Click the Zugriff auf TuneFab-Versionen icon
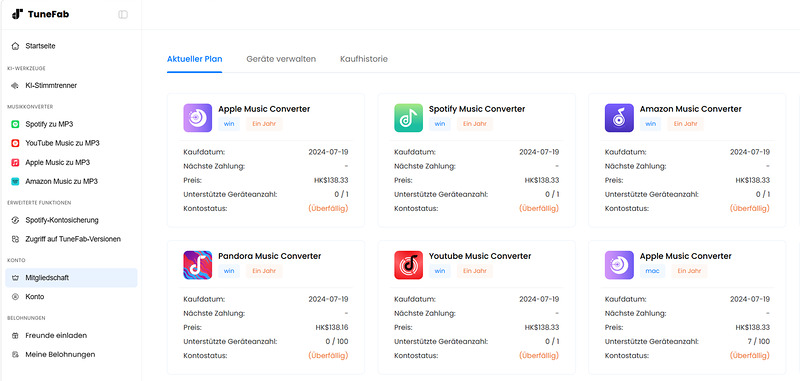 click(x=15, y=239)
